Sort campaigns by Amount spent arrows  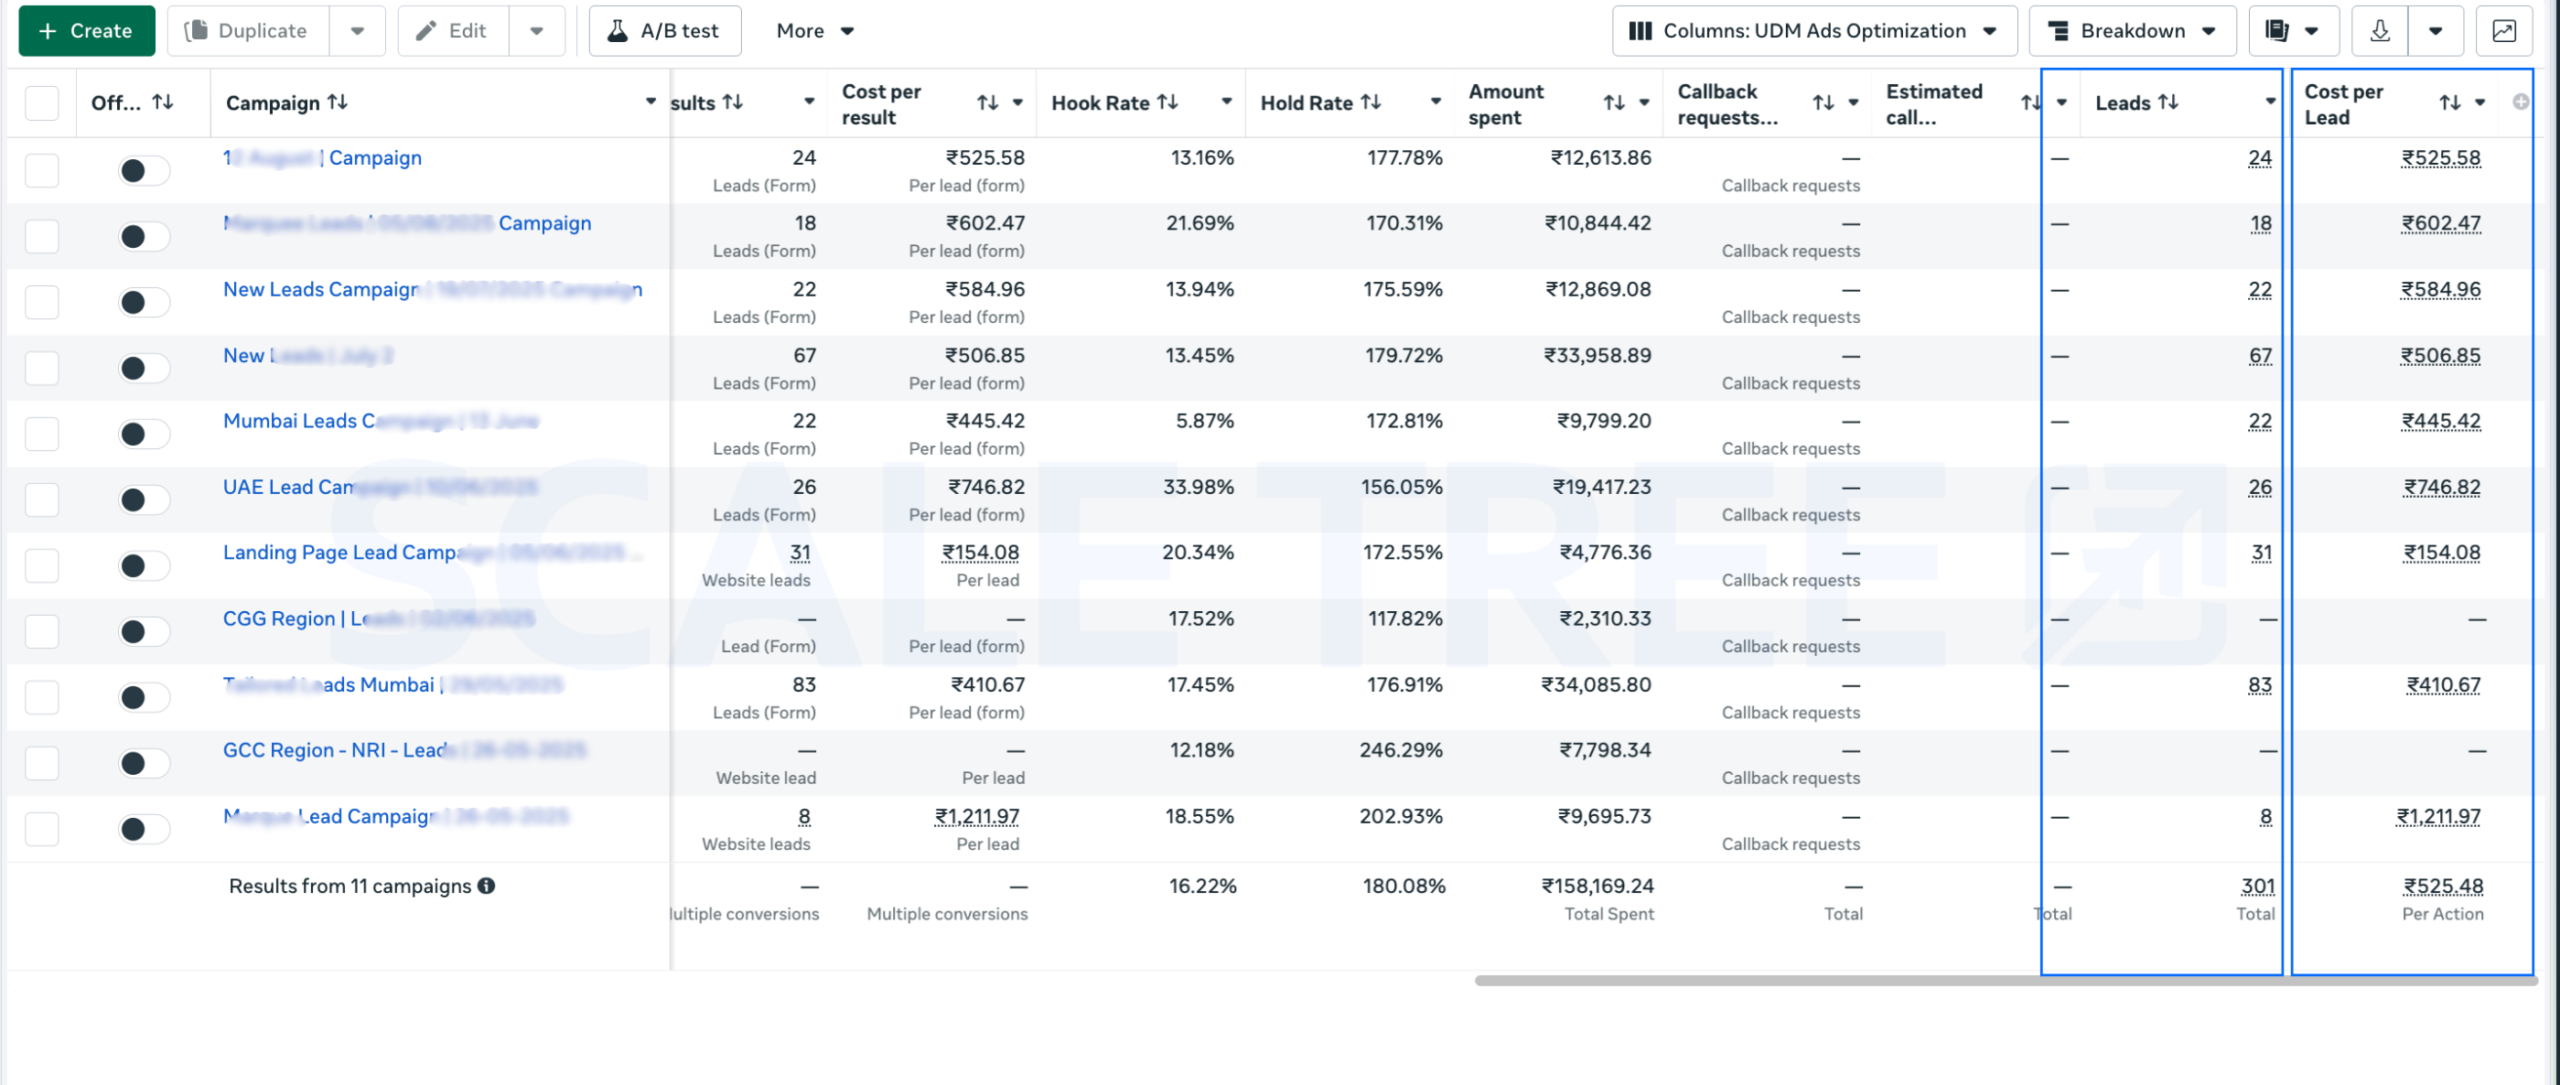[x=1614, y=103]
